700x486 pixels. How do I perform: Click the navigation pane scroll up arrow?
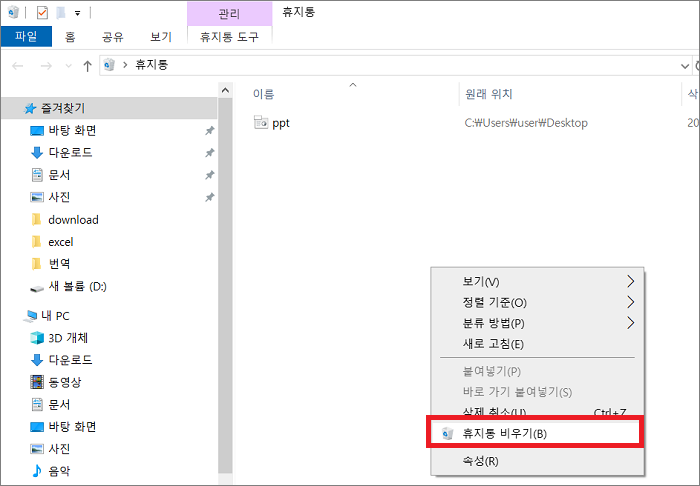pos(225,91)
